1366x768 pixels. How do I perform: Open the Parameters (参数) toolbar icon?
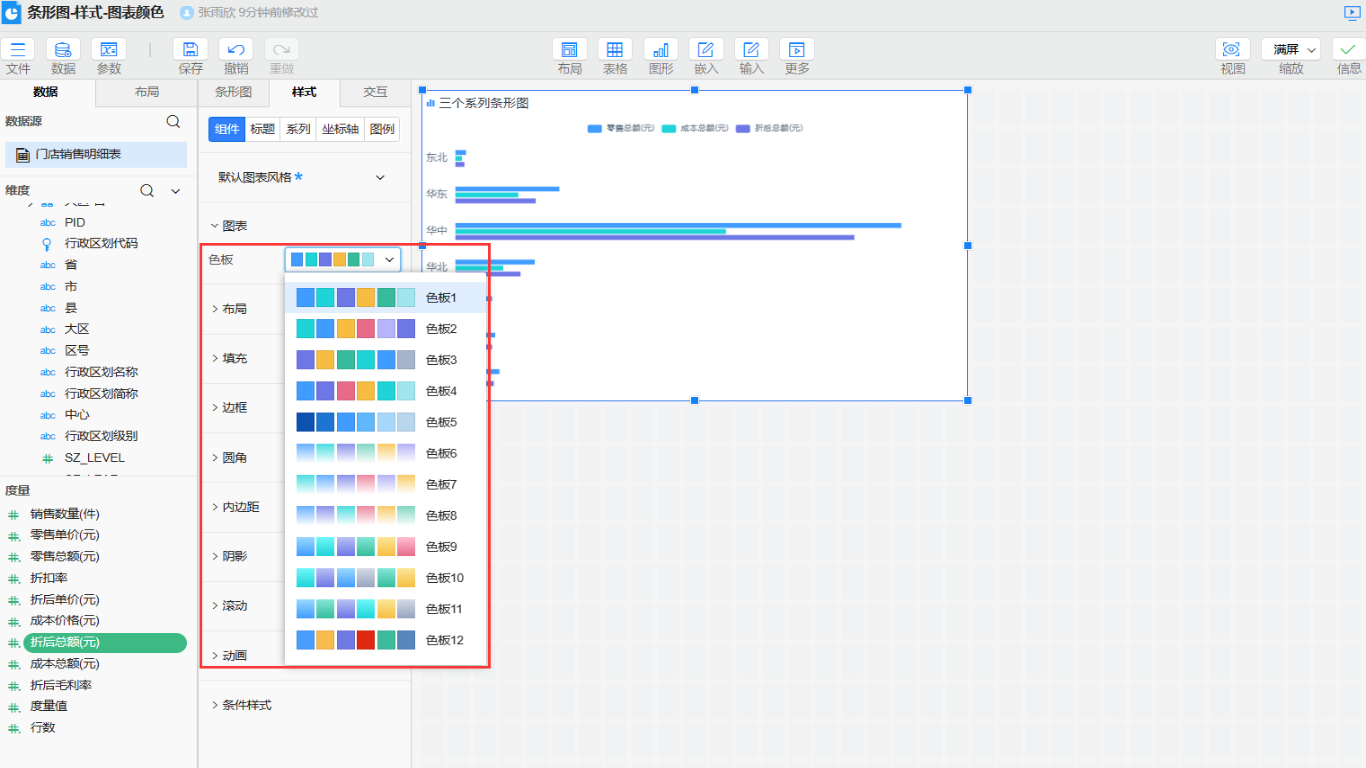(x=109, y=50)
